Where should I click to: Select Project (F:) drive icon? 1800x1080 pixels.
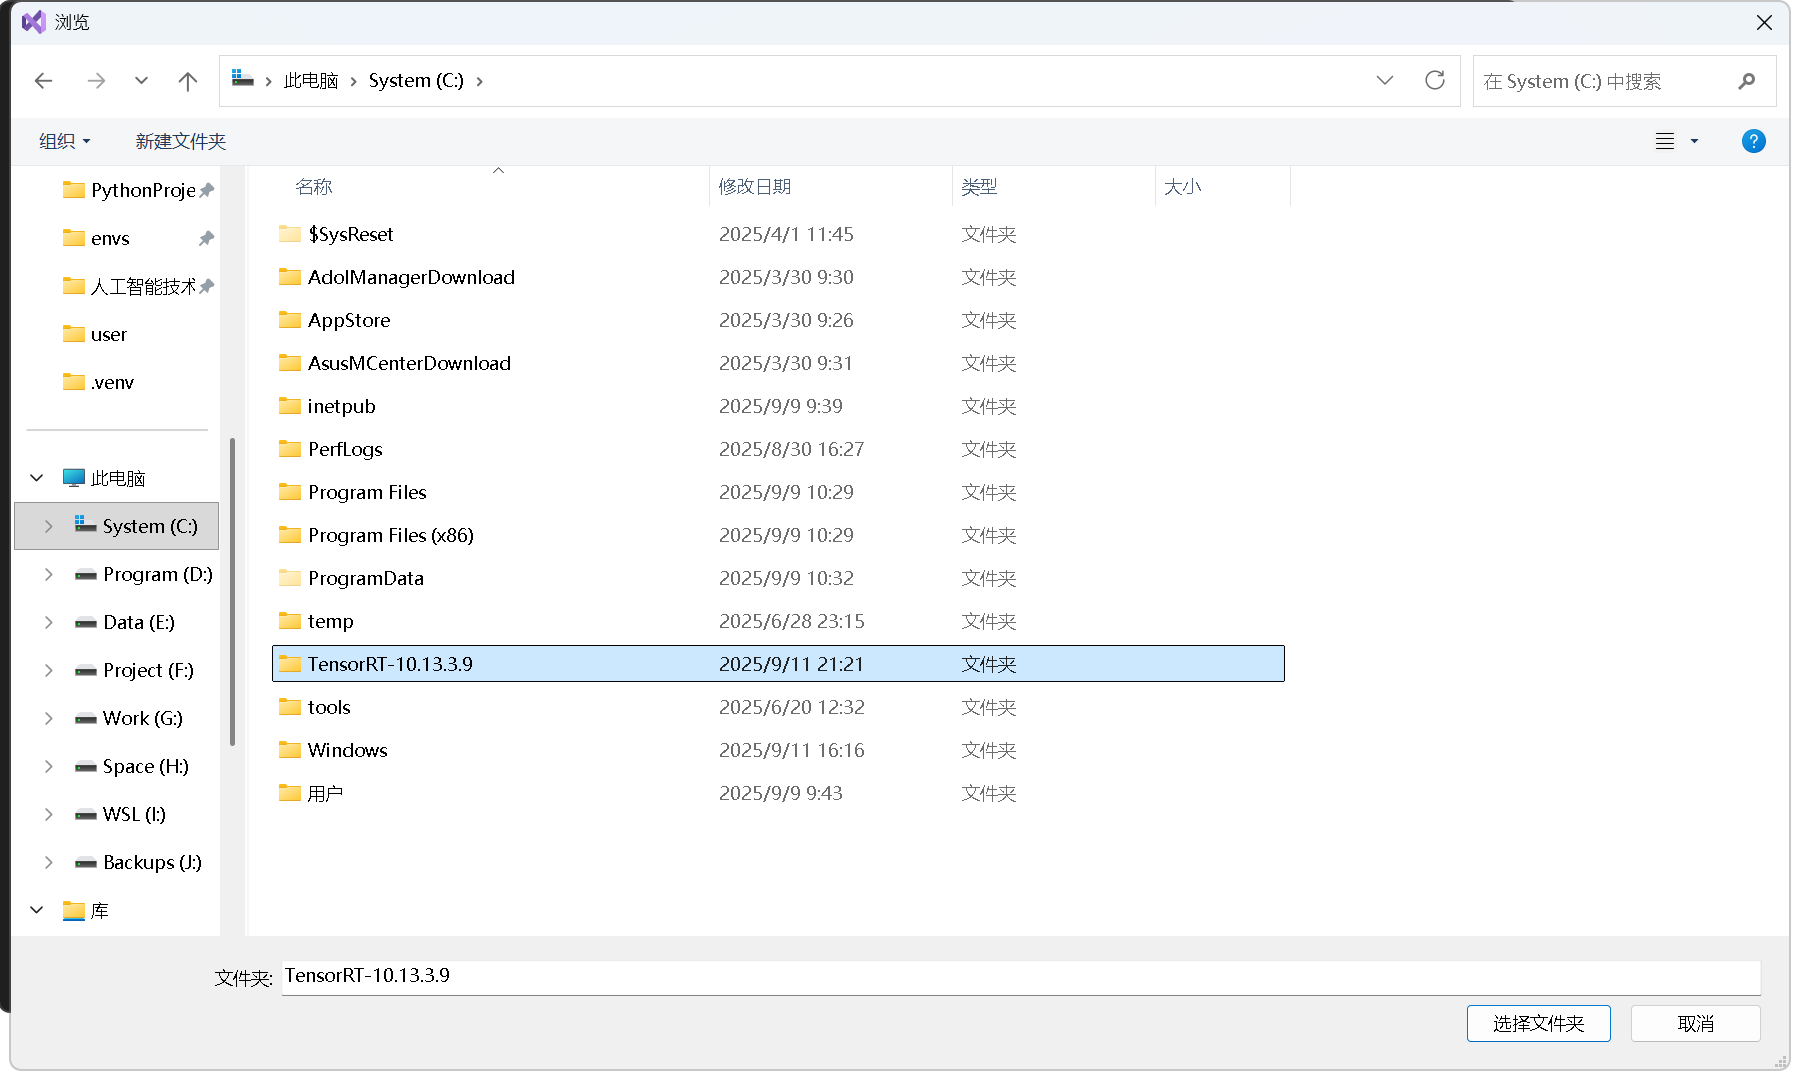pos(86,671)
